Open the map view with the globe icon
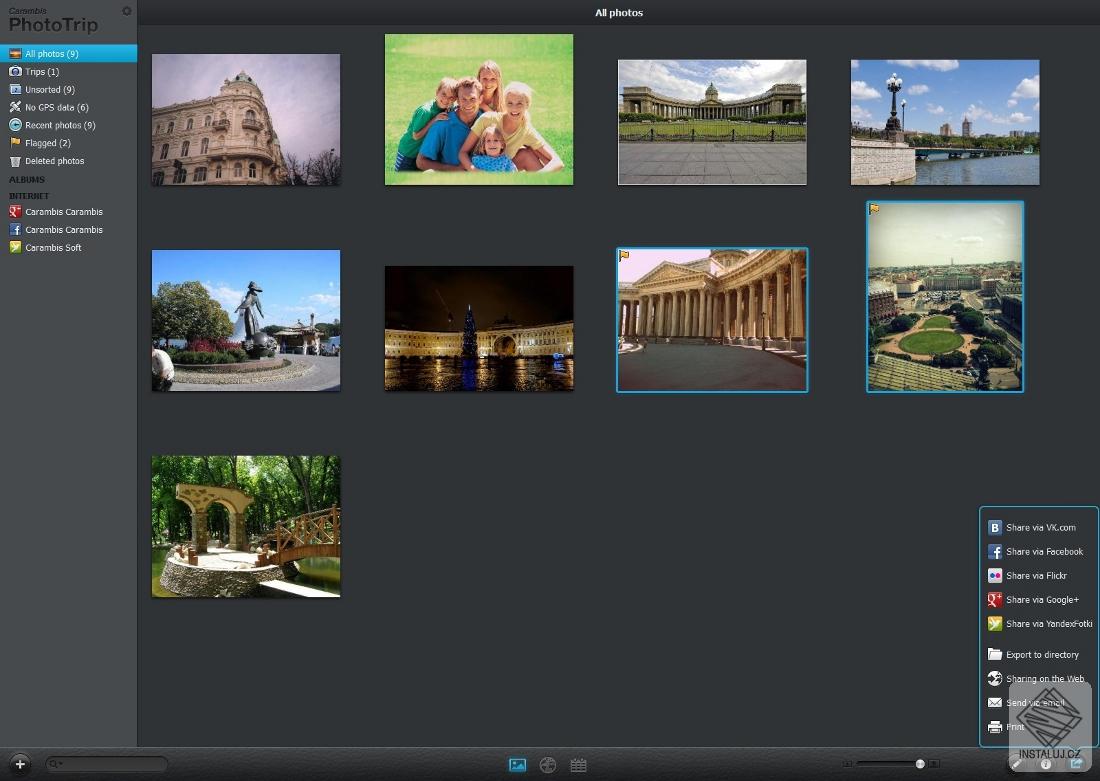 (x=548, y=764)
